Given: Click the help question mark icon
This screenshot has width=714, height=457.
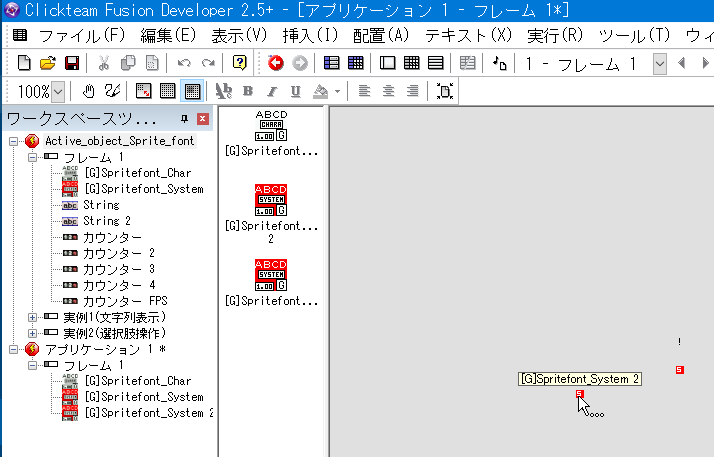Looking at the screenshot, I should point(239,63).
